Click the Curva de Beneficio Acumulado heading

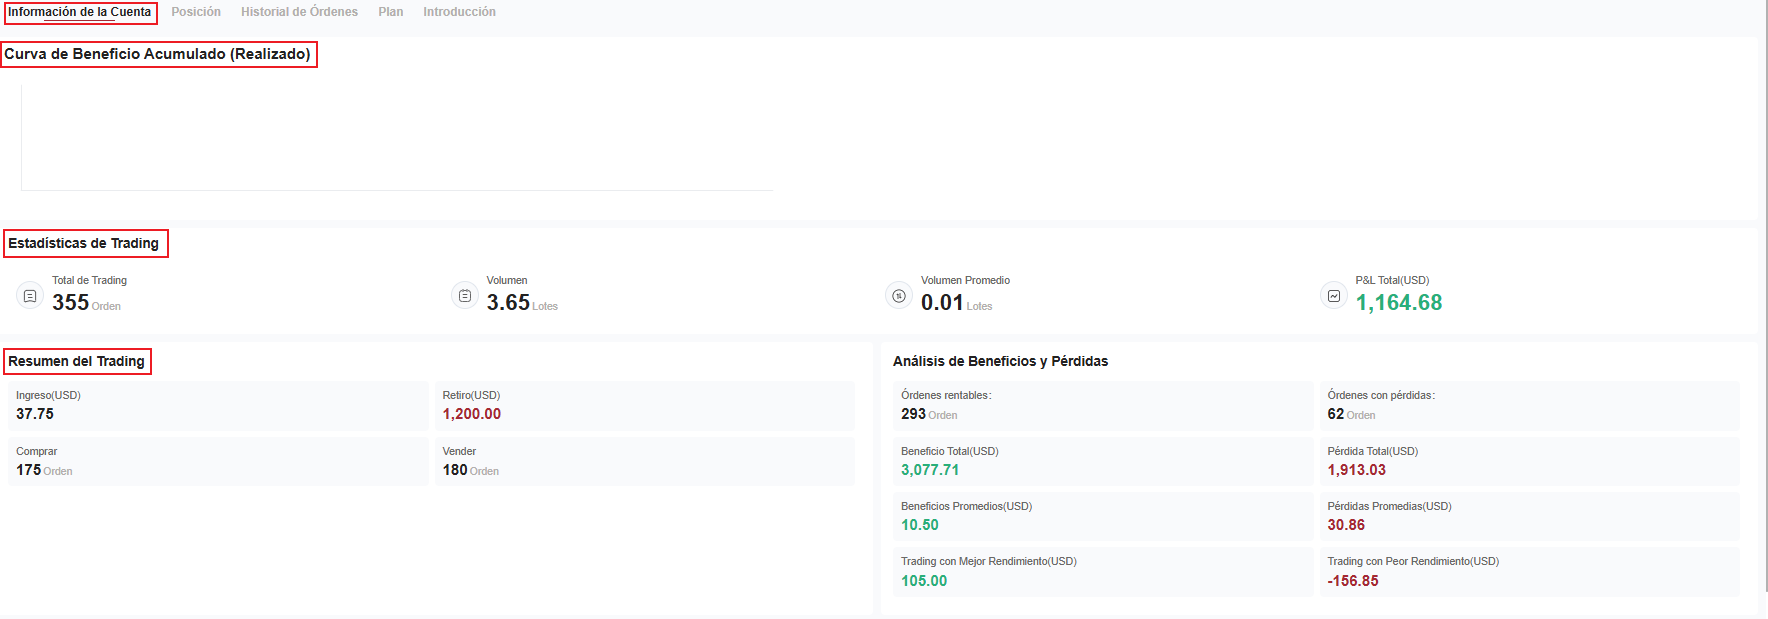(x=157, y=54)
